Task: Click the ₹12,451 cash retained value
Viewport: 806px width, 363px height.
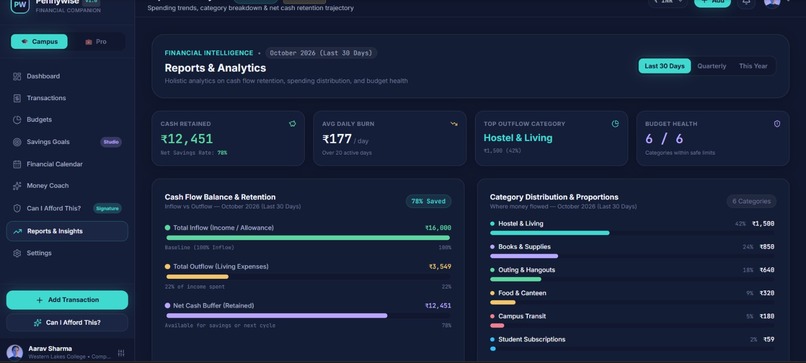Action: coord(187,139)
